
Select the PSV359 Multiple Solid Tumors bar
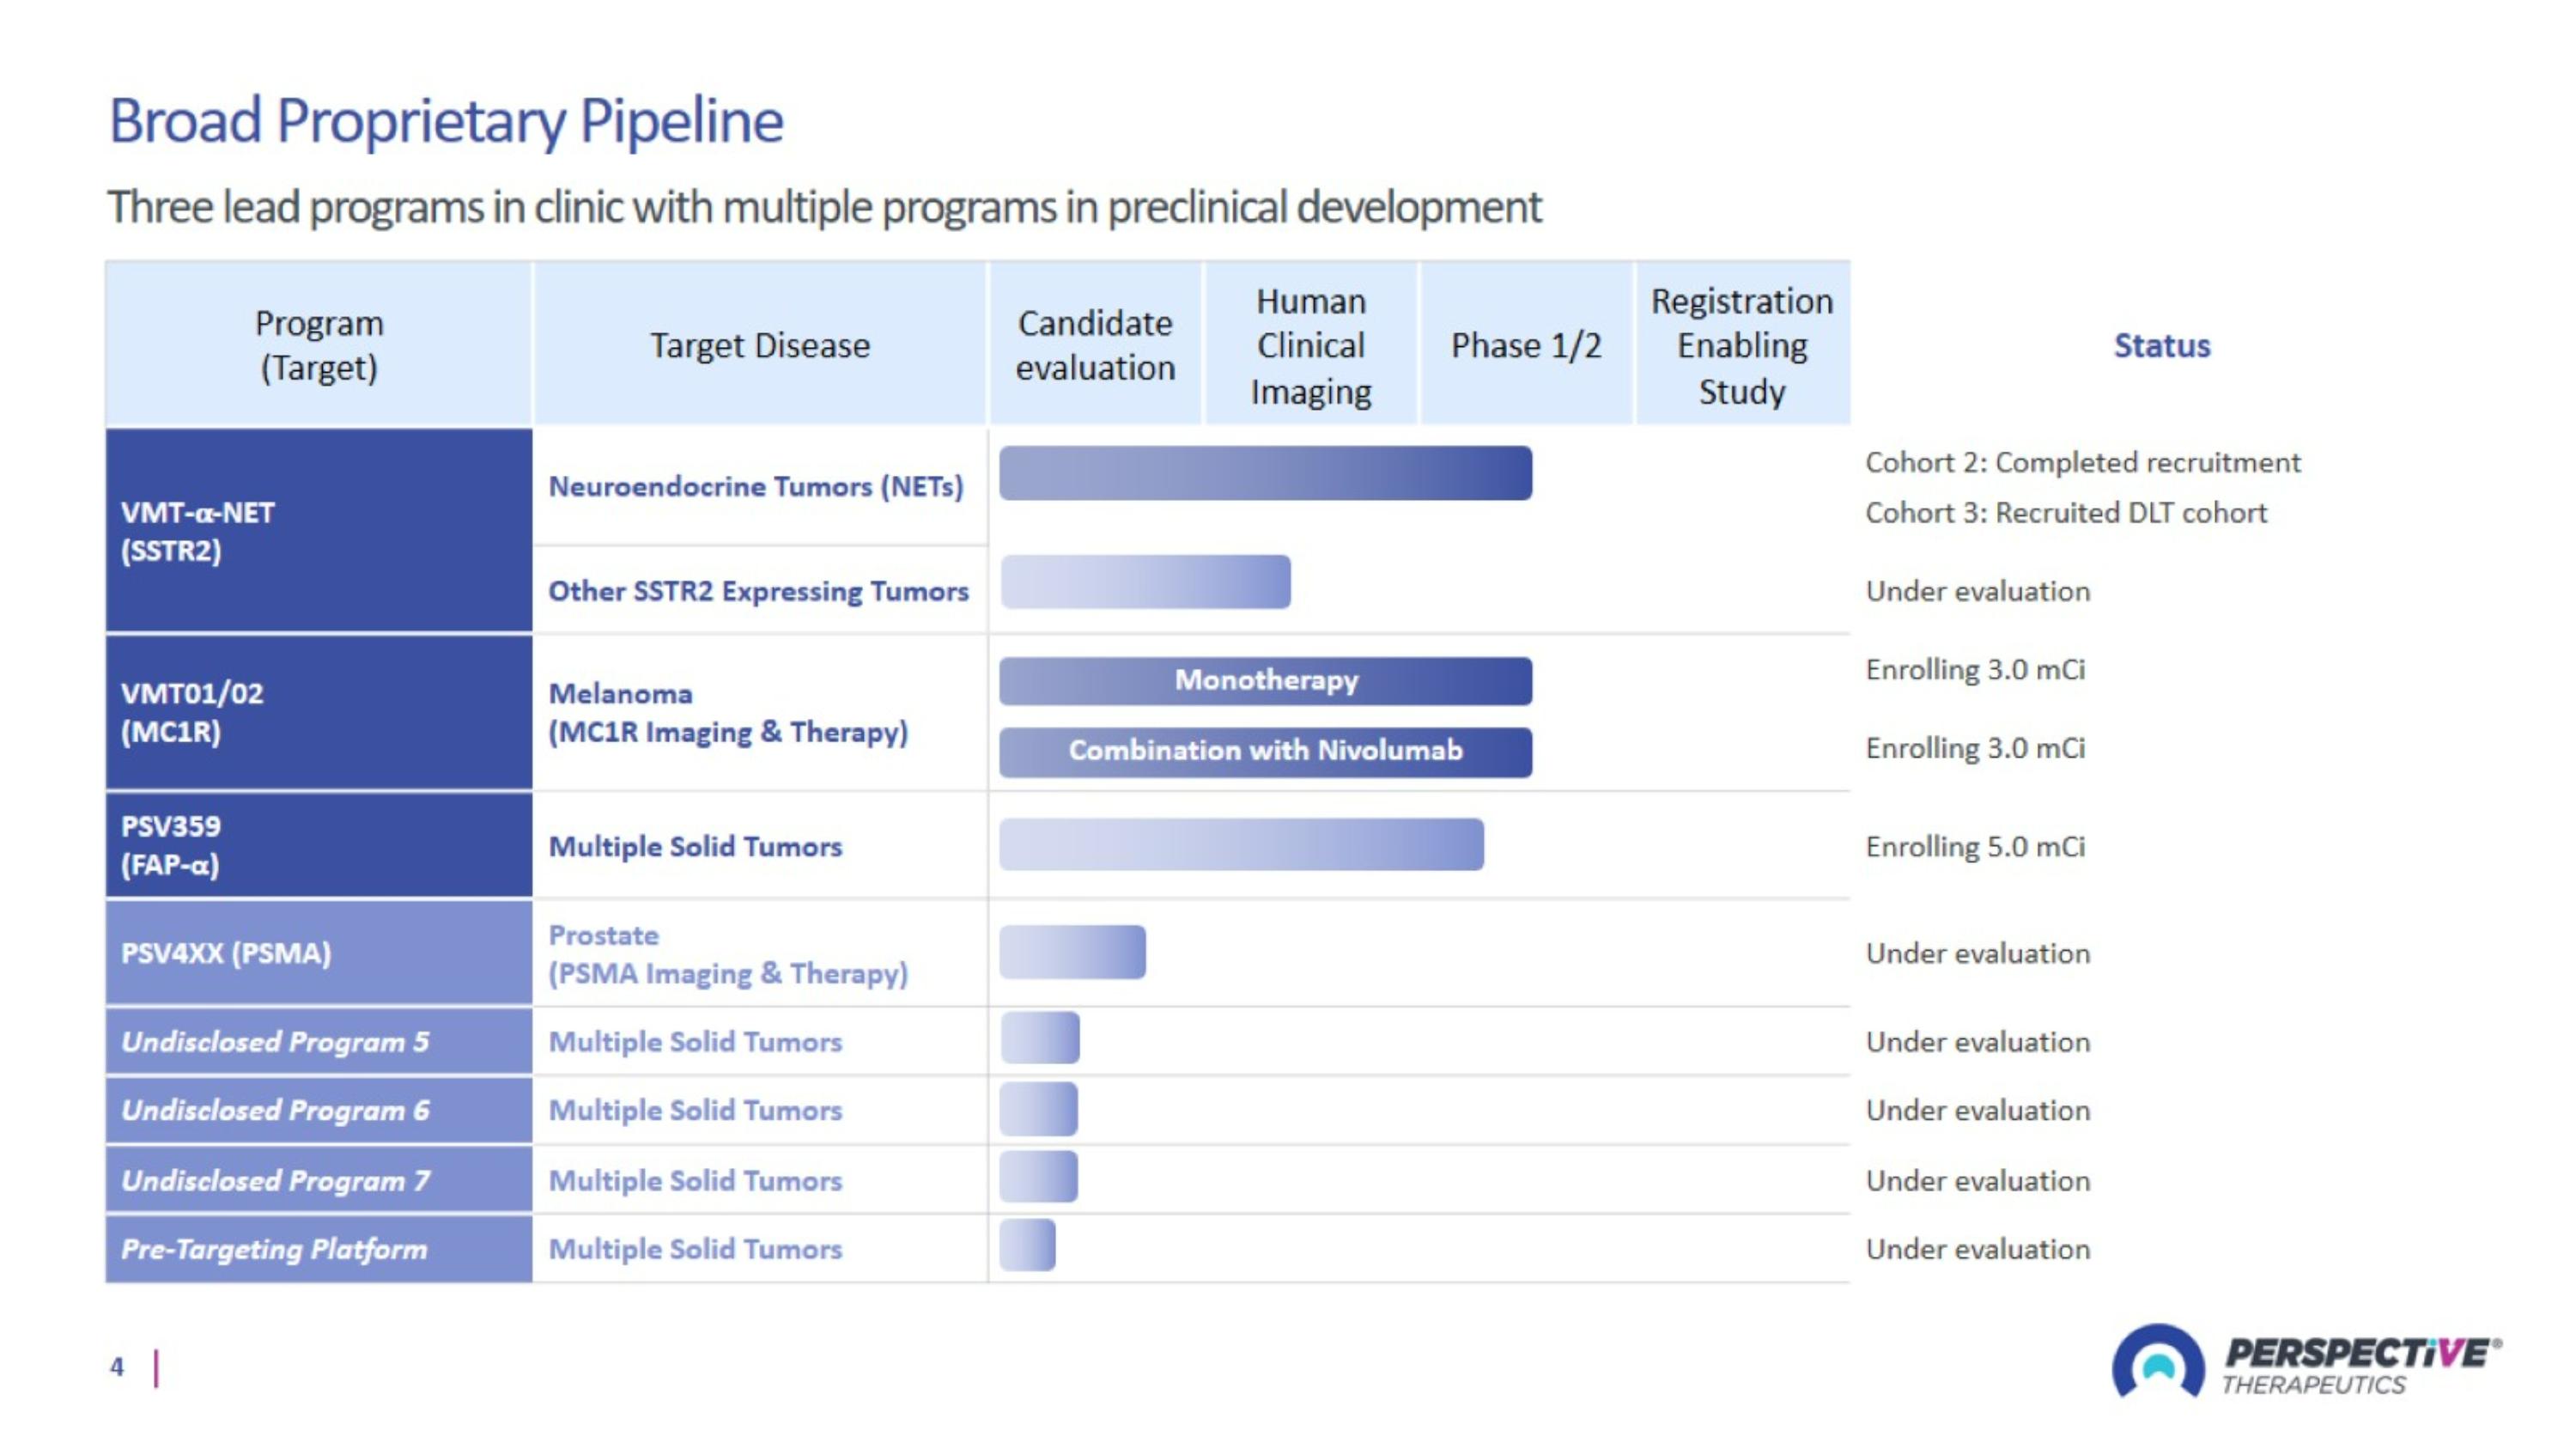[1240, 845]
